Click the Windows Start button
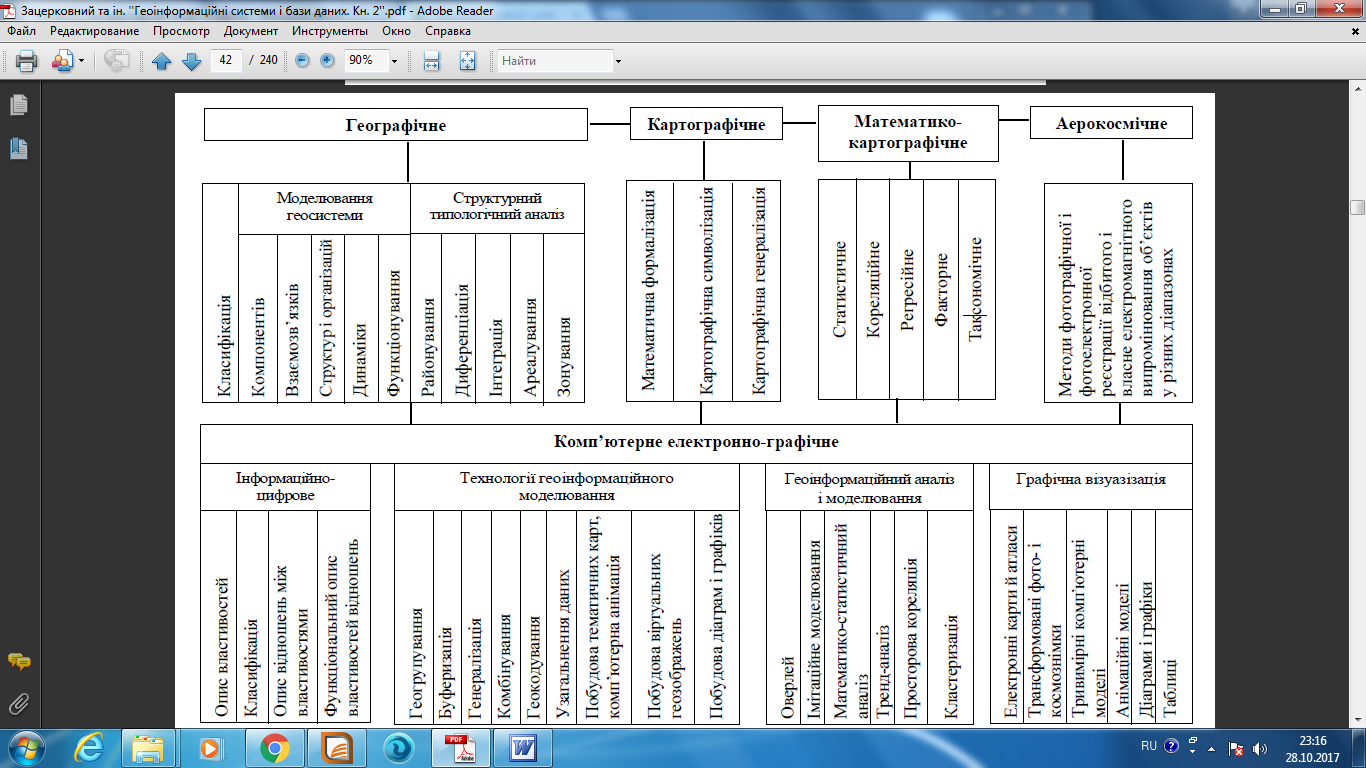 coord(27,748)
